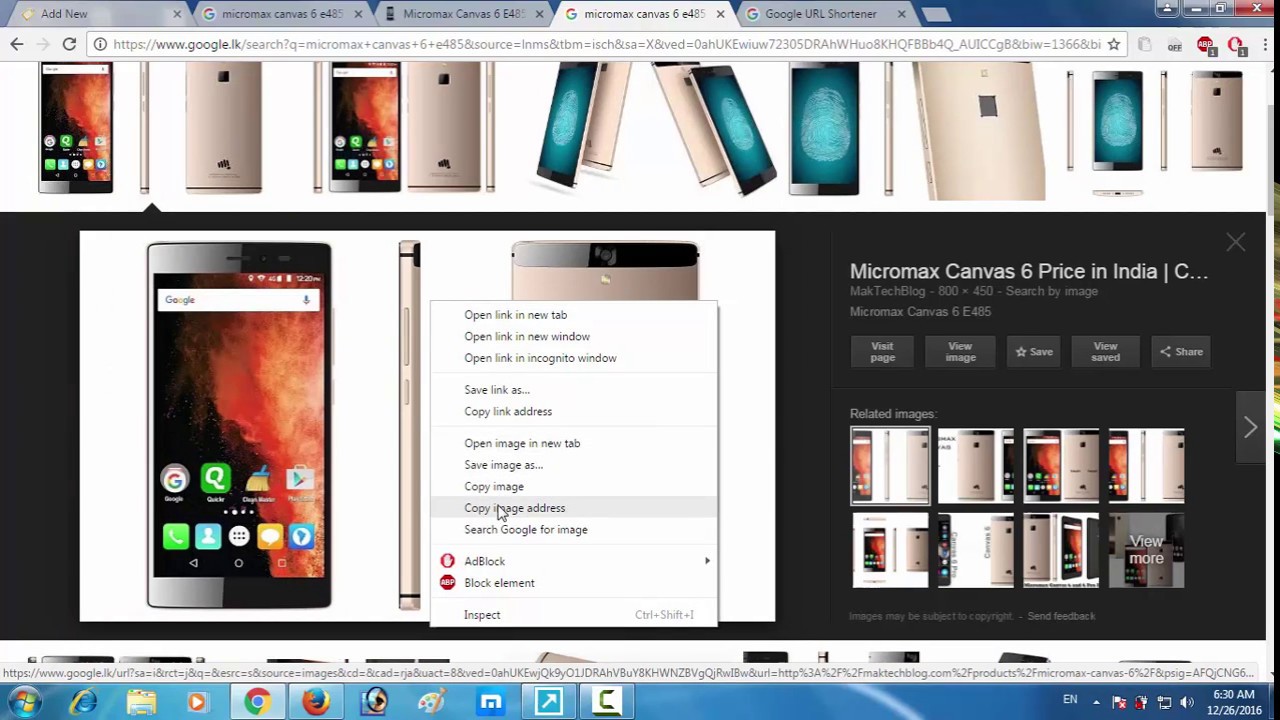Open a new browser tab

click(936, 14)
